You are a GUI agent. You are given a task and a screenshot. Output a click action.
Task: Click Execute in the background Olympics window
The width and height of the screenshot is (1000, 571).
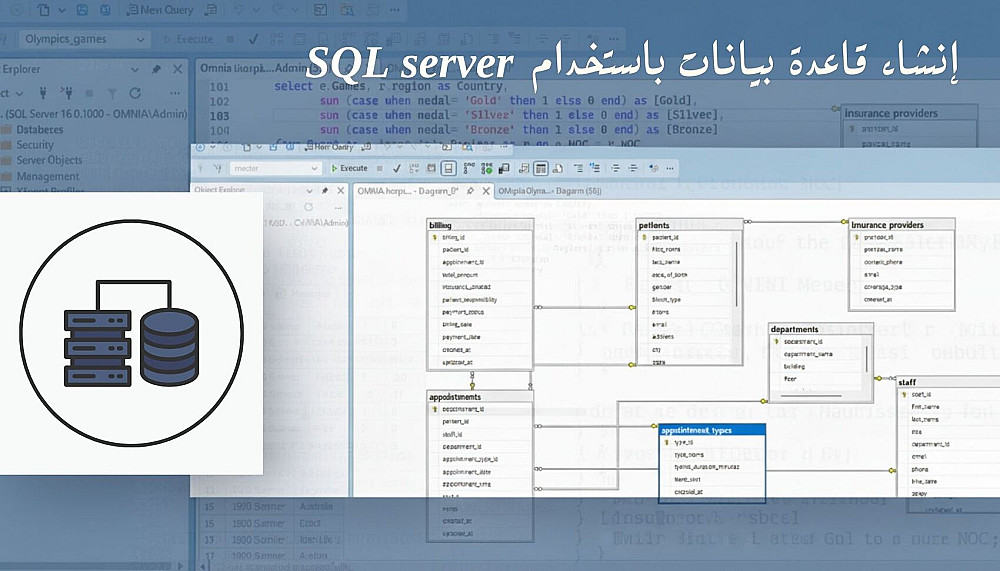pyautogui.click(x=188, y=40)
